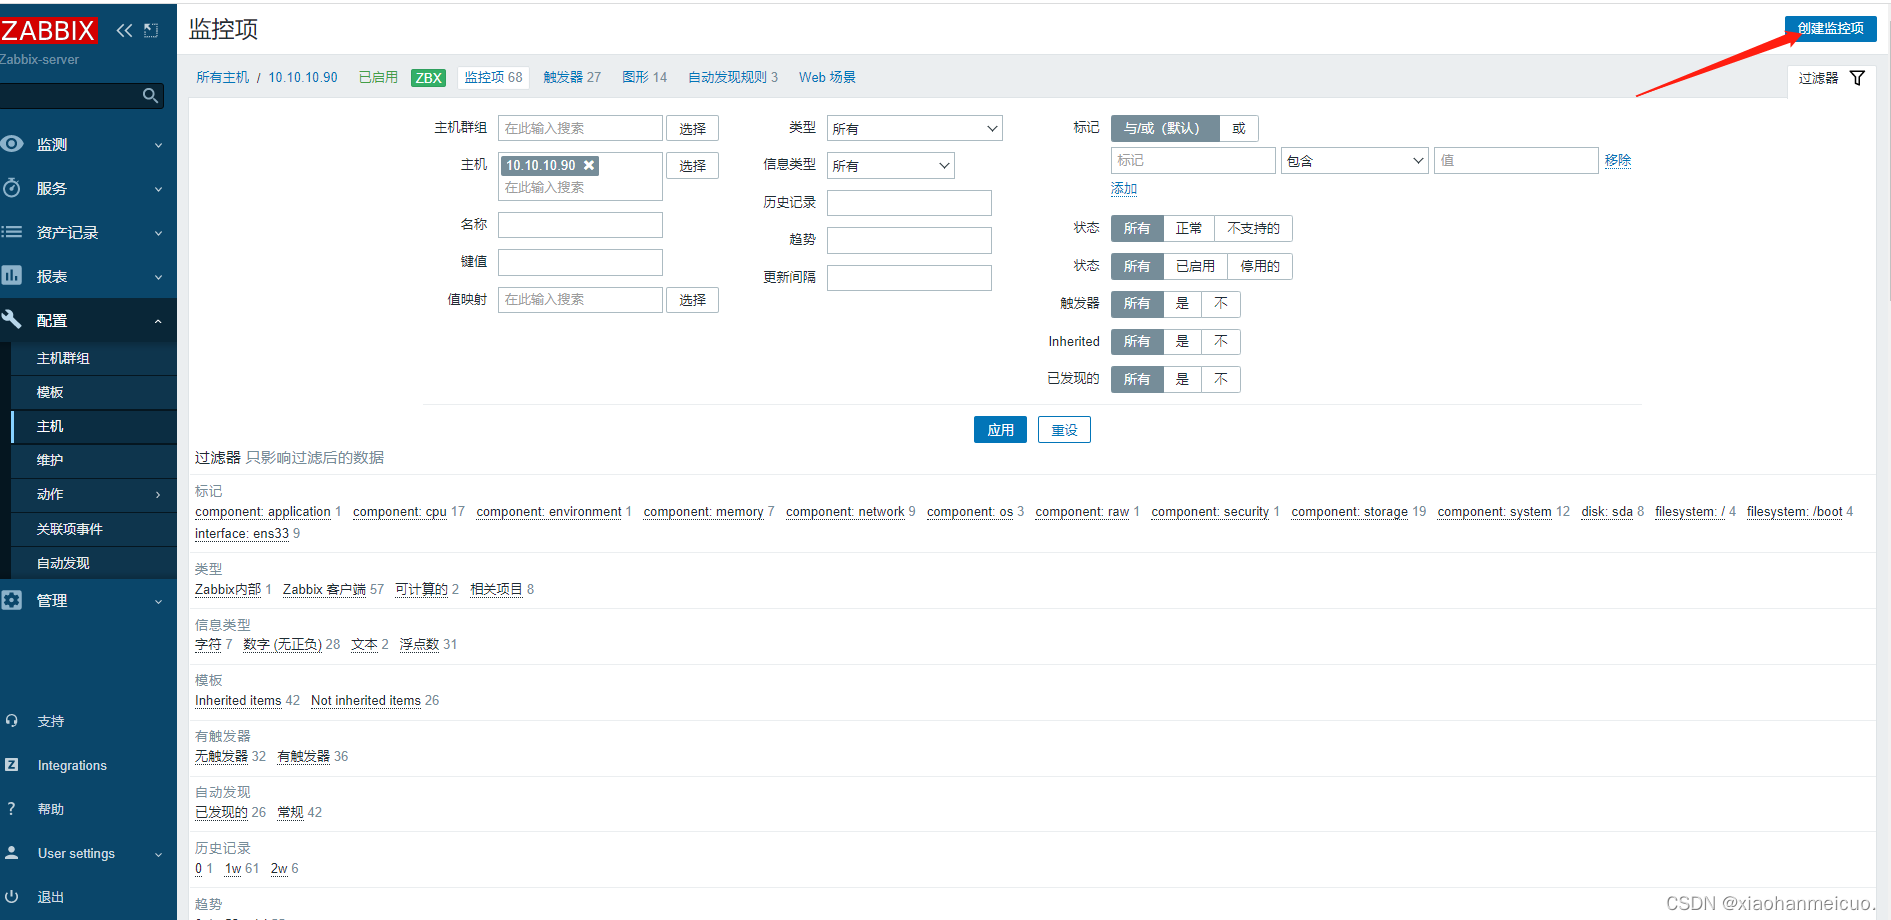Click the 值映射 选择 button

point(692,299)
